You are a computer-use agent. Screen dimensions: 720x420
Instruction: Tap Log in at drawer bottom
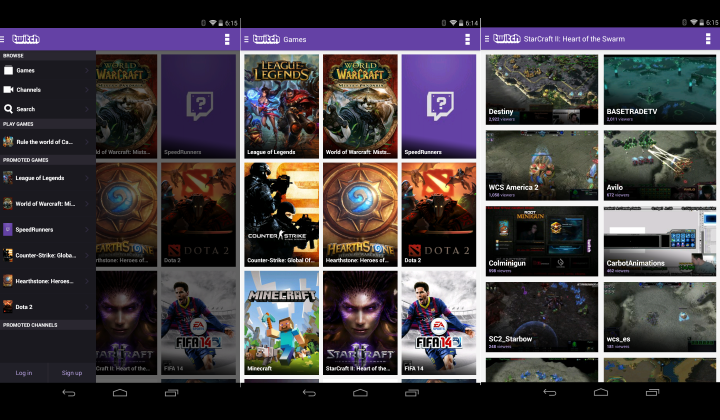[x=24, y=373]
